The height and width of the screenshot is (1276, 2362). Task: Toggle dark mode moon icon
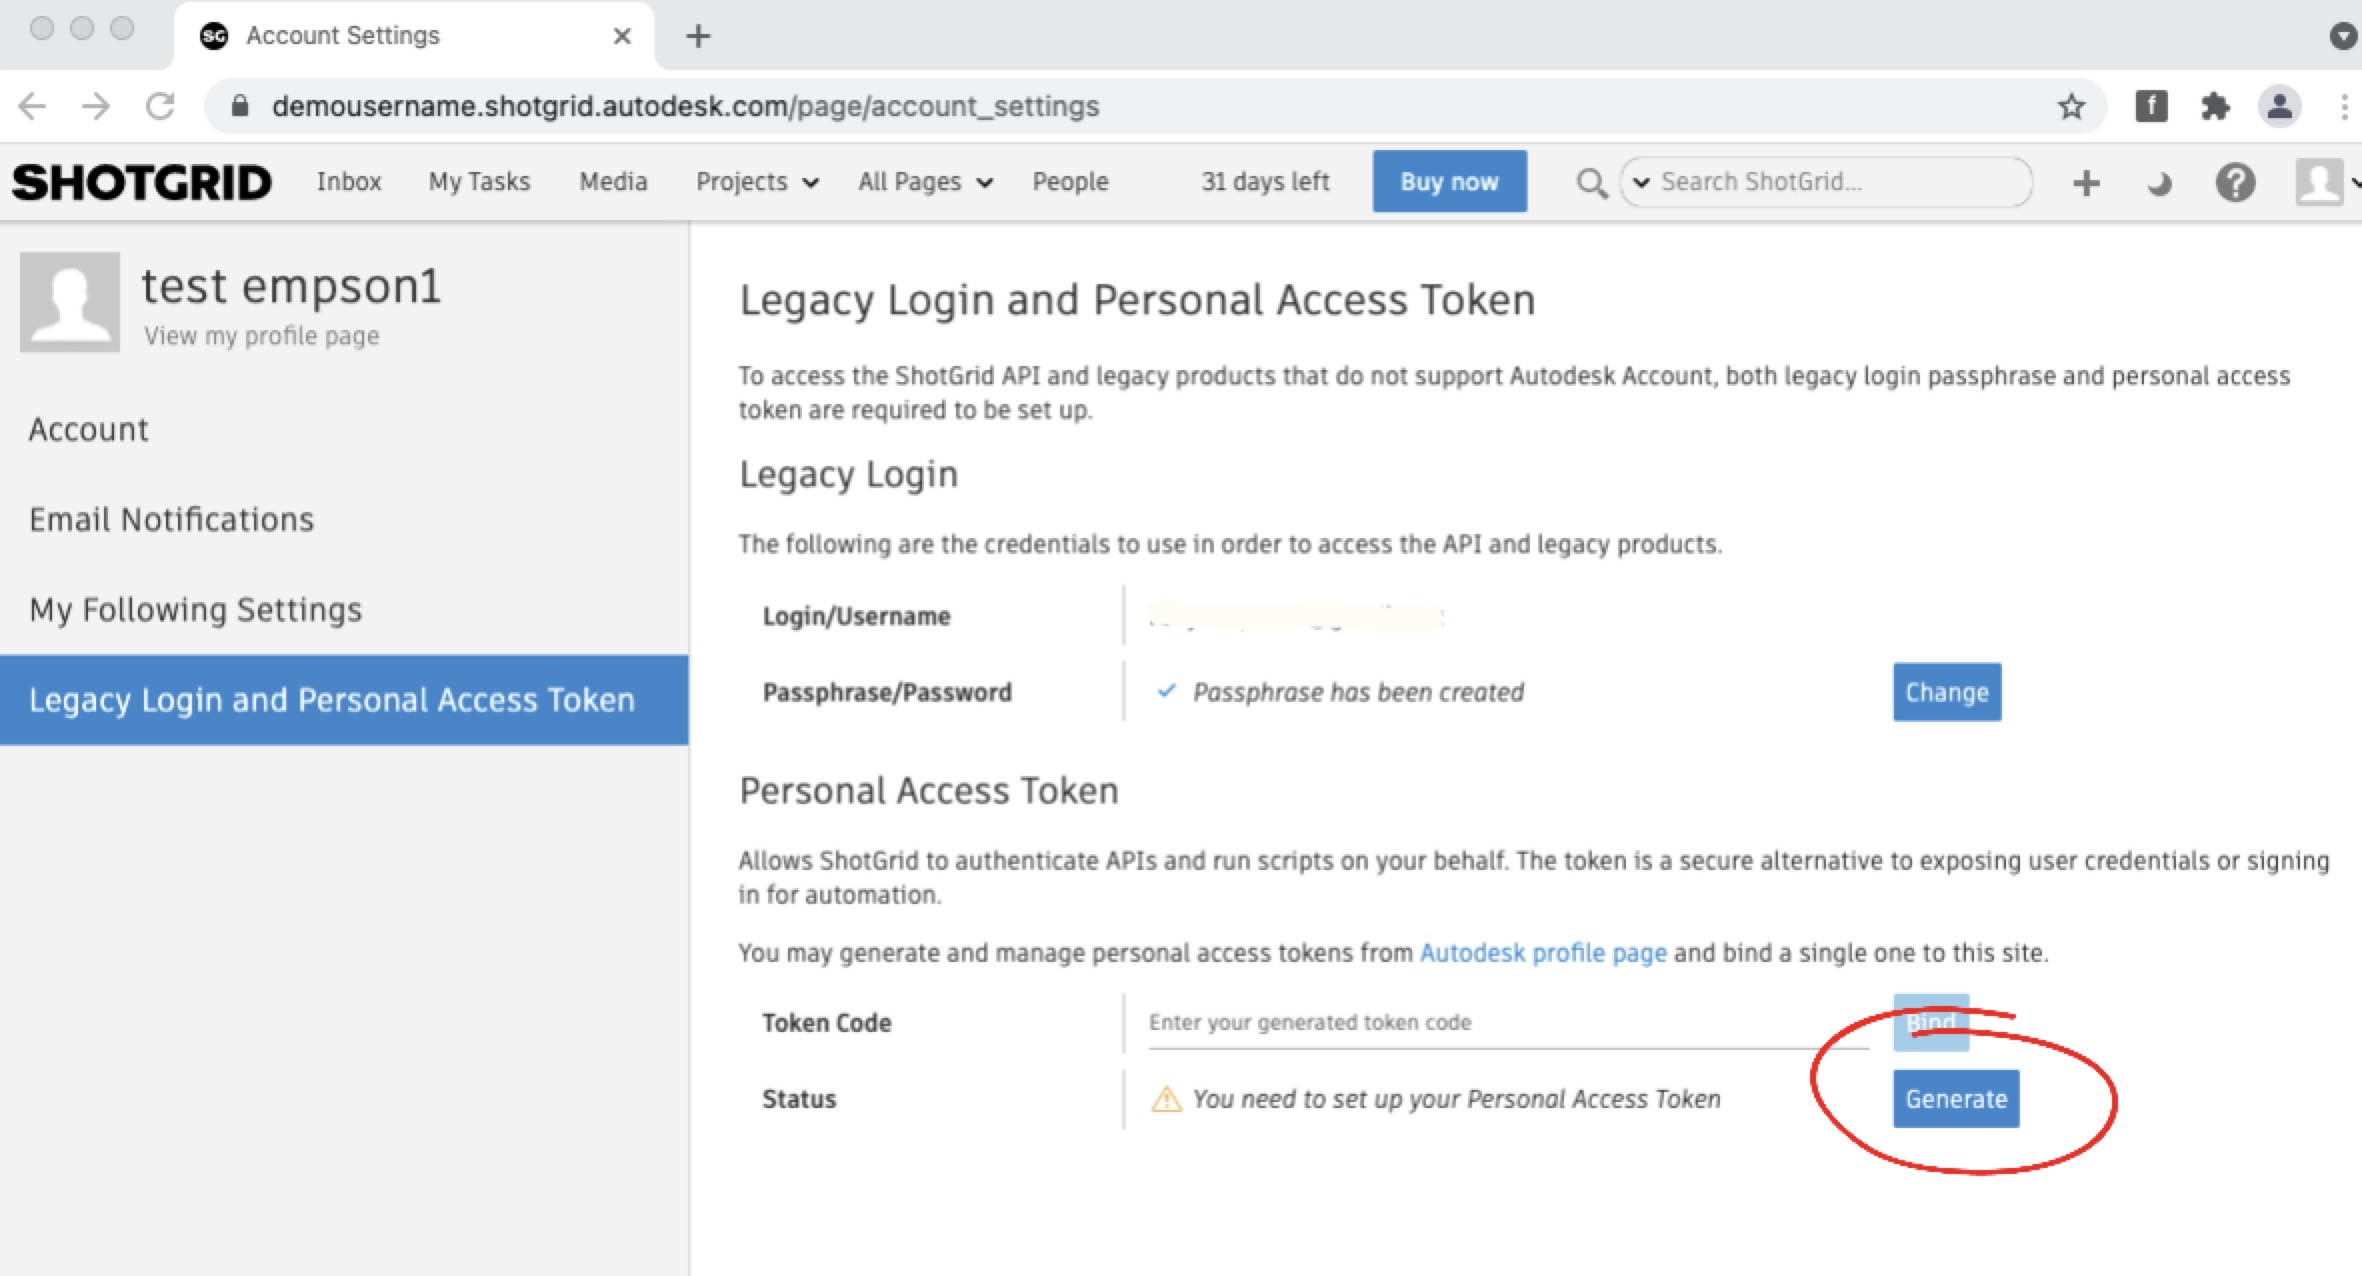tap(2159, 183)
